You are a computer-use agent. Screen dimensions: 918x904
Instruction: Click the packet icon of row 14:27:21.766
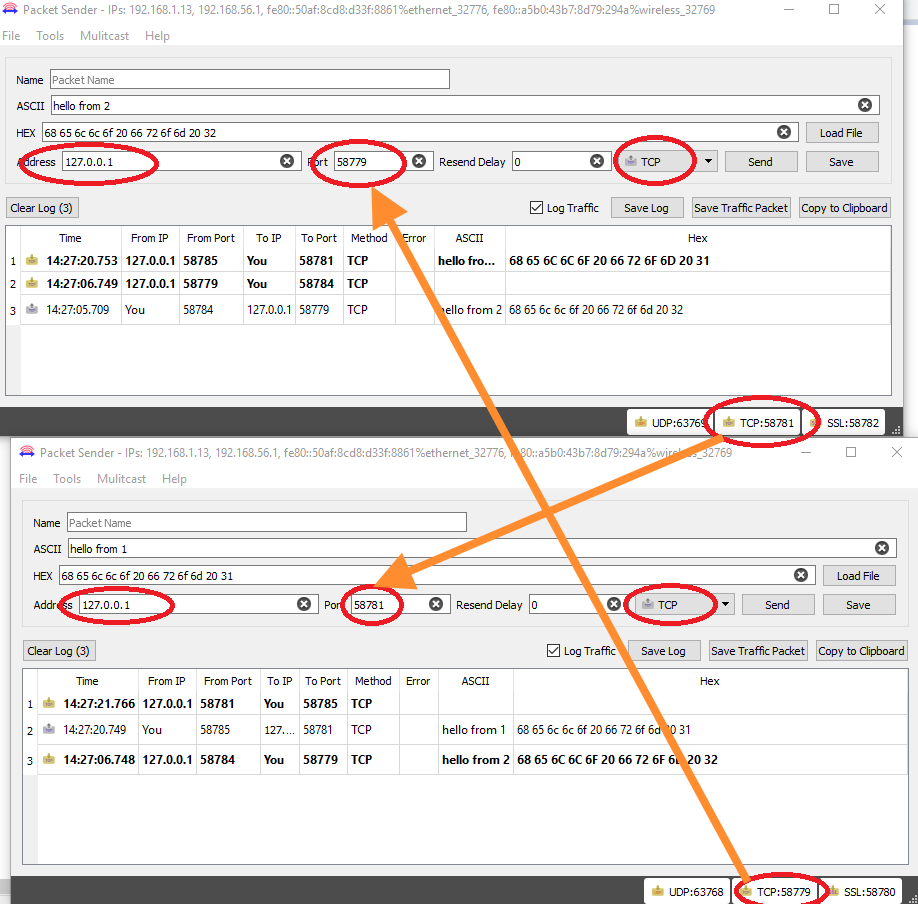click(49, 703)
